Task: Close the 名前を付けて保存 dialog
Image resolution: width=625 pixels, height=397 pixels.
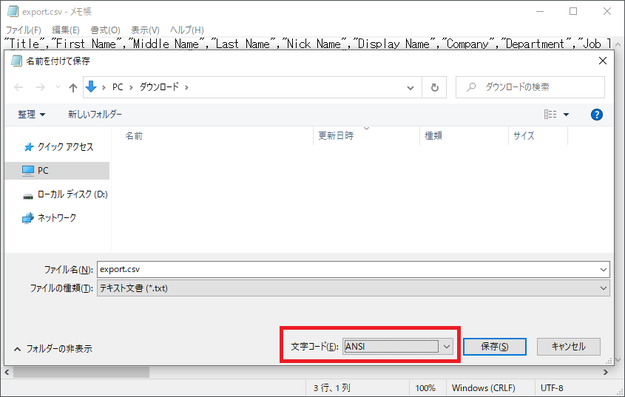Action: click(603, 61)
